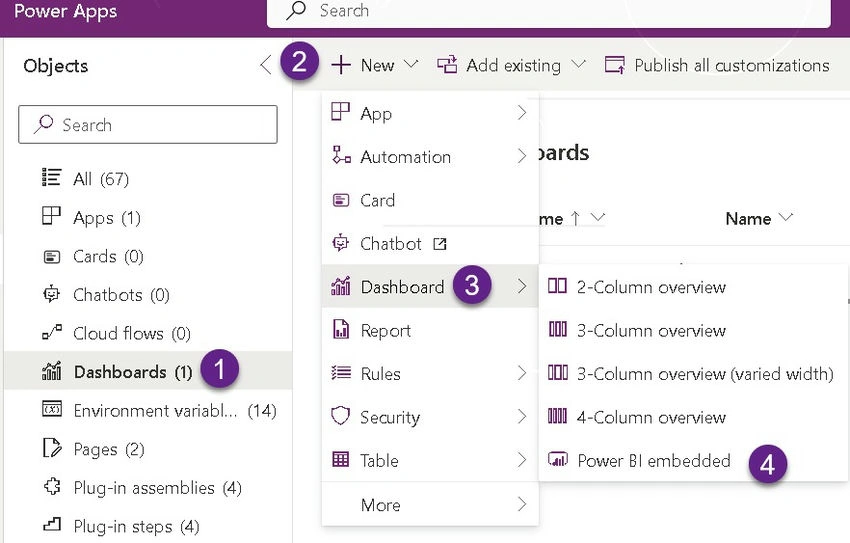Expand the Security submenu arrow
The image size is (850, 543).
(x=521, y=416)
